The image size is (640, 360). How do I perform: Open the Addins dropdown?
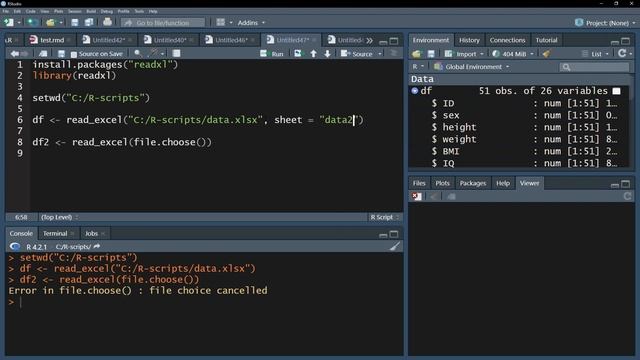pyautogui.click(x=251, y=23)
